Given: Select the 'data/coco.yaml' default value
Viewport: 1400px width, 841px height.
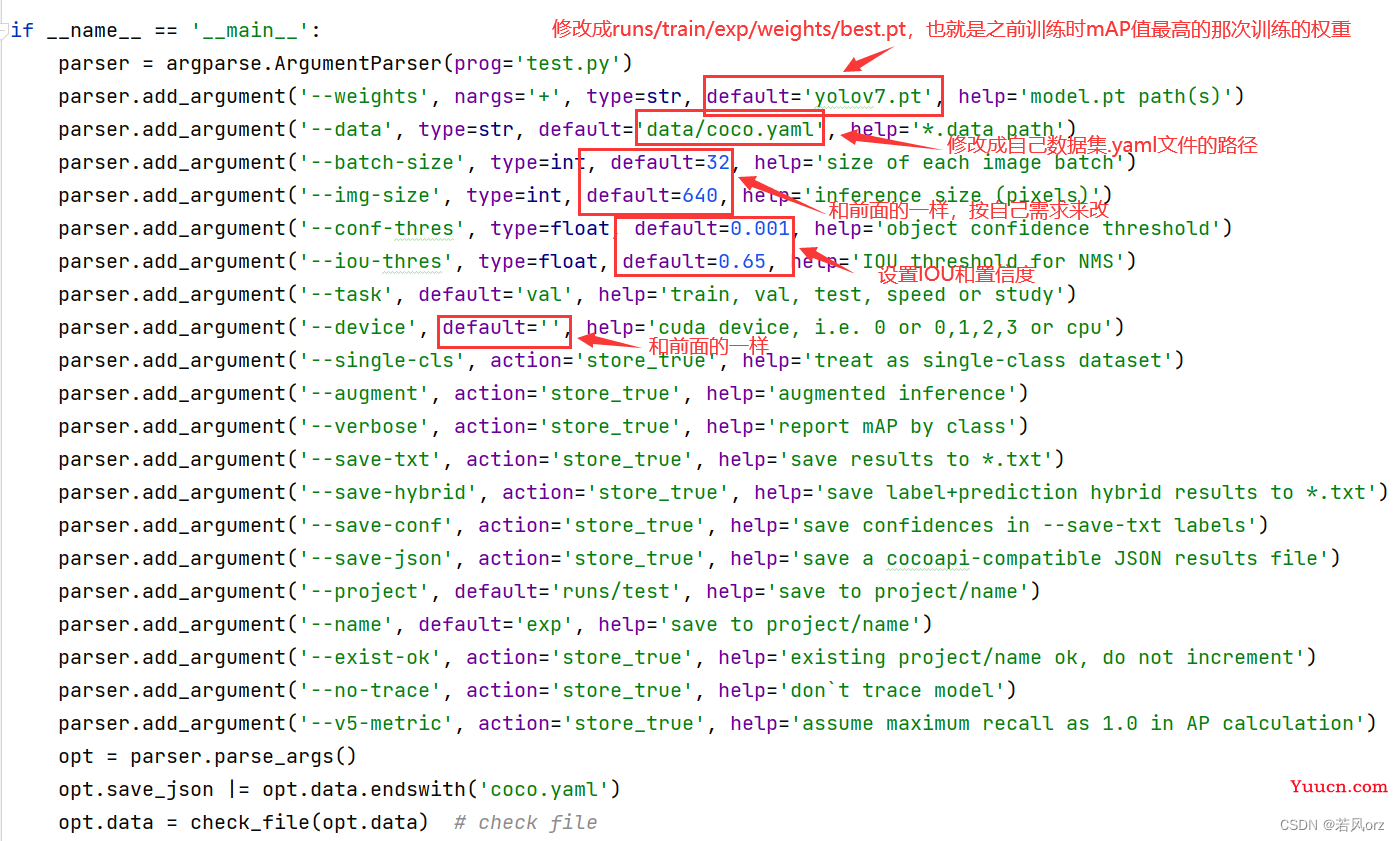Looking at the screenshot, I should point(730,129).
